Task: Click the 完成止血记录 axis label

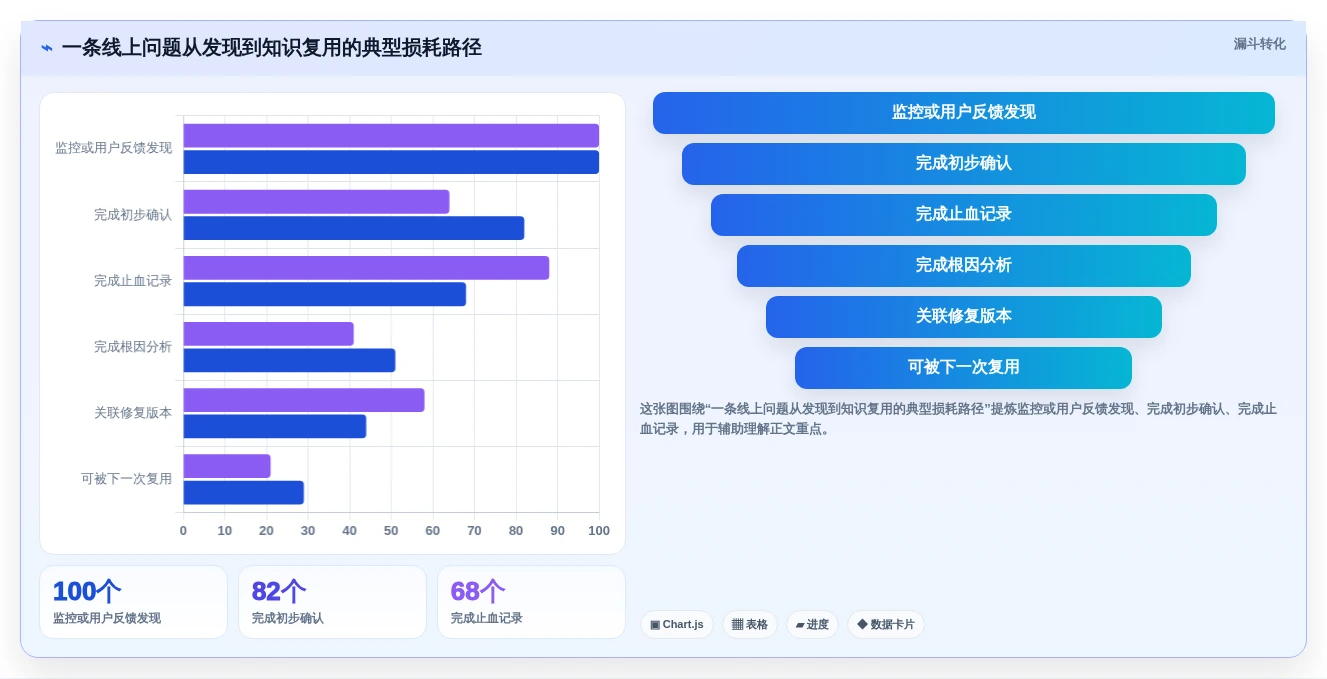Action: (133, 281)
